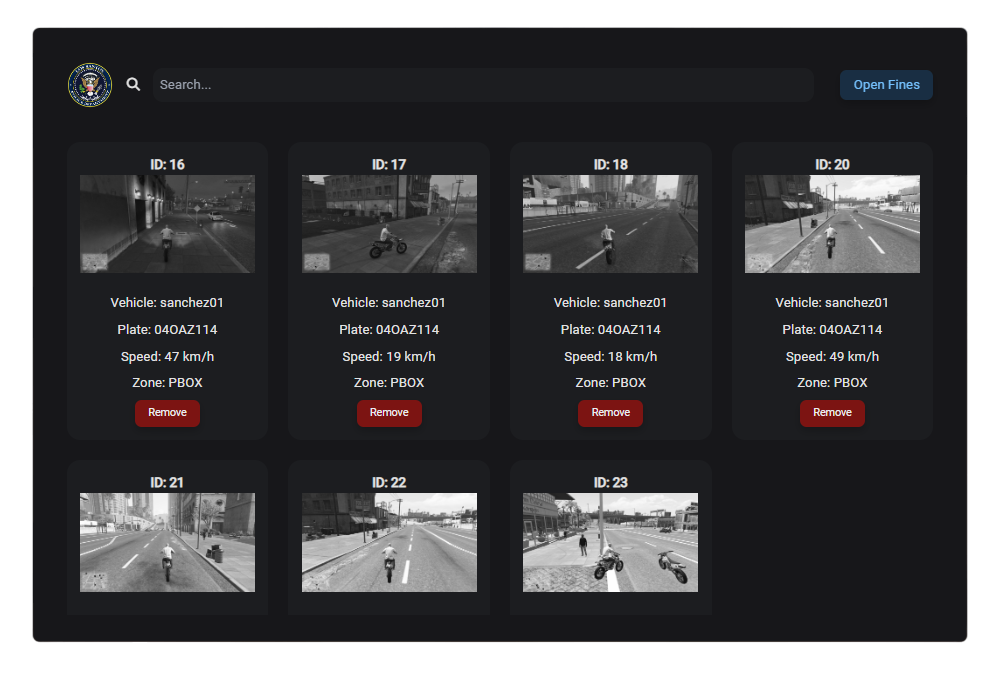Select the ID: 16 card heading
This screenshot has height=678, width=1000.
[167, 164]
